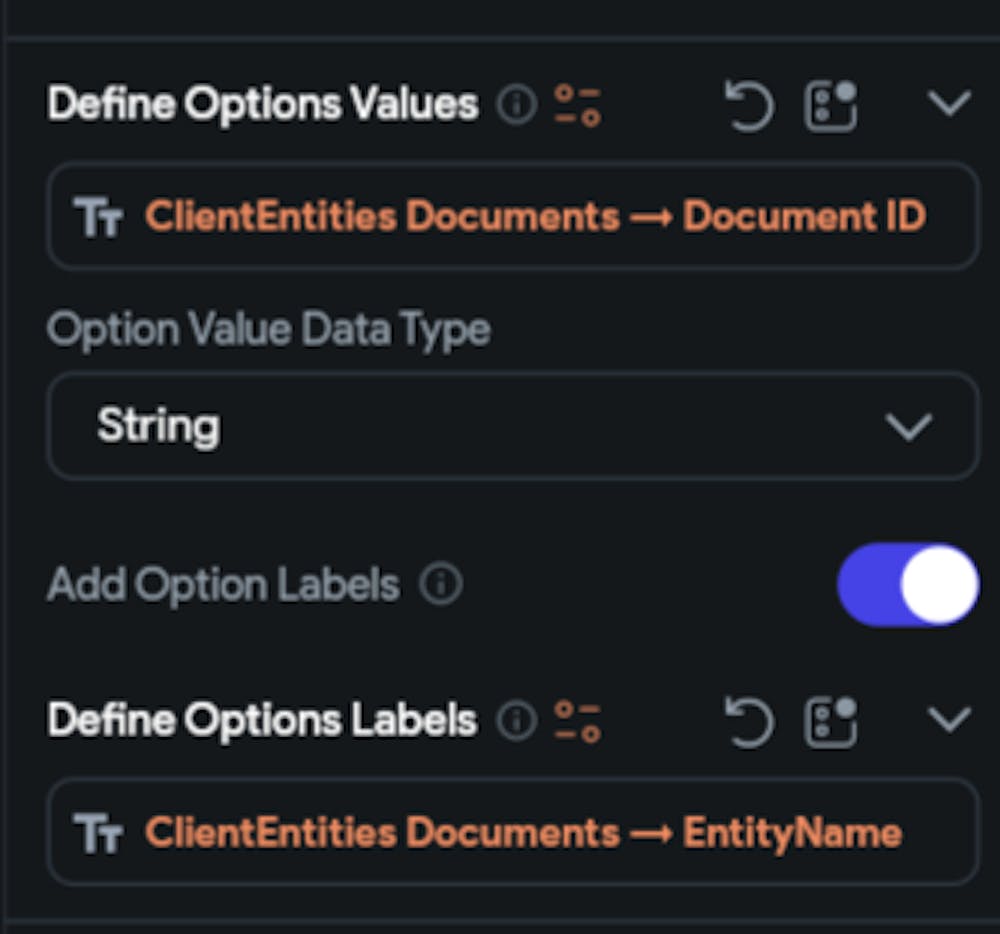This screenshot has width=1000, height=934.
Task: Open info tooltip for Define Options Values
Action: pyautogui.click(x=516, y=107)
